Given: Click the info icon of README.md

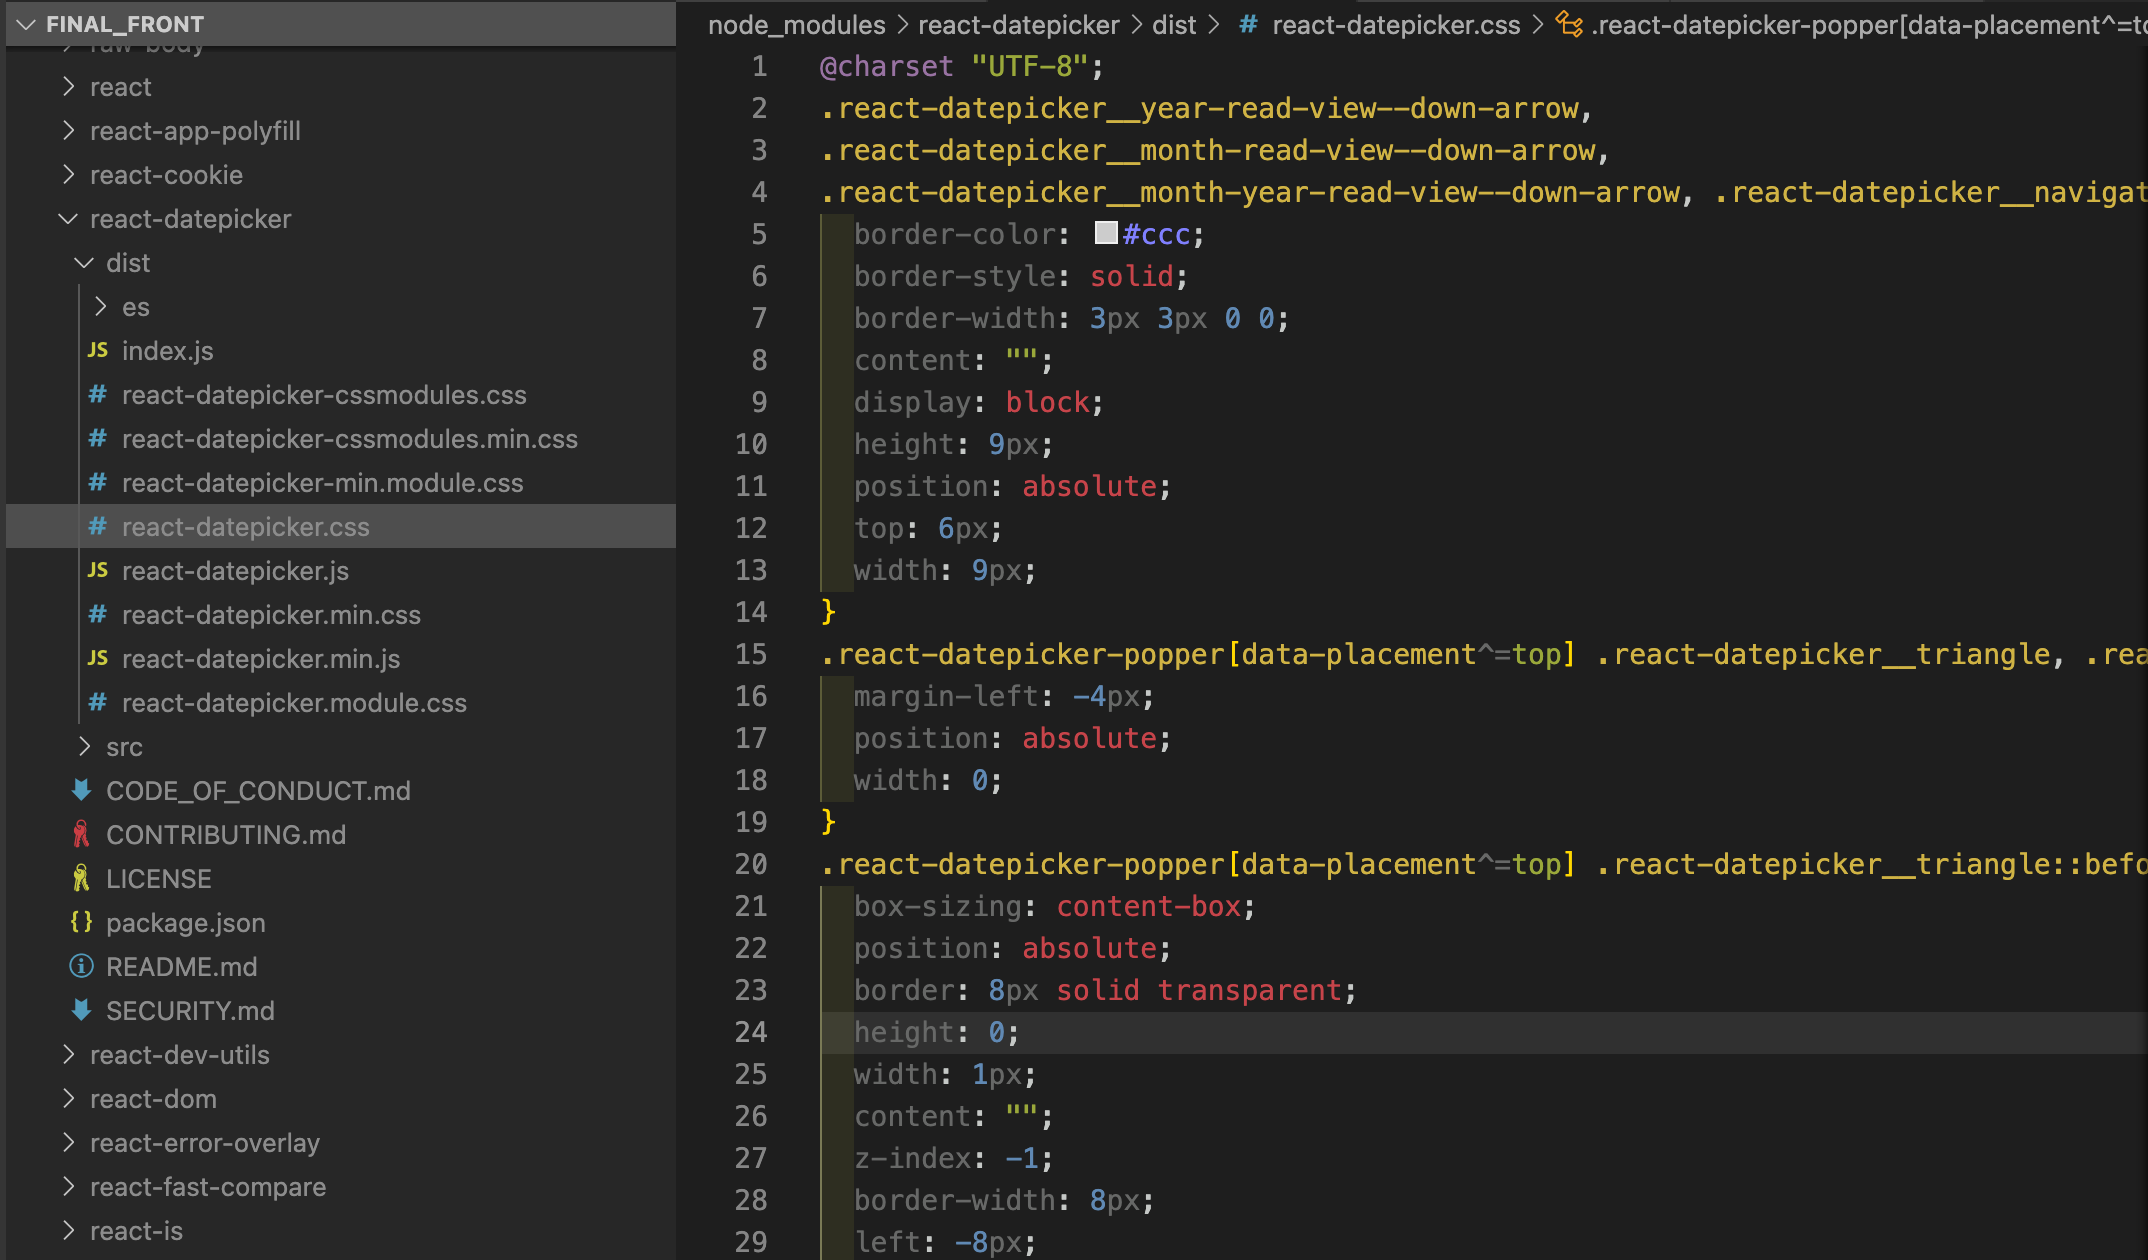Looking at the screenshot, I should click(82, 966).
